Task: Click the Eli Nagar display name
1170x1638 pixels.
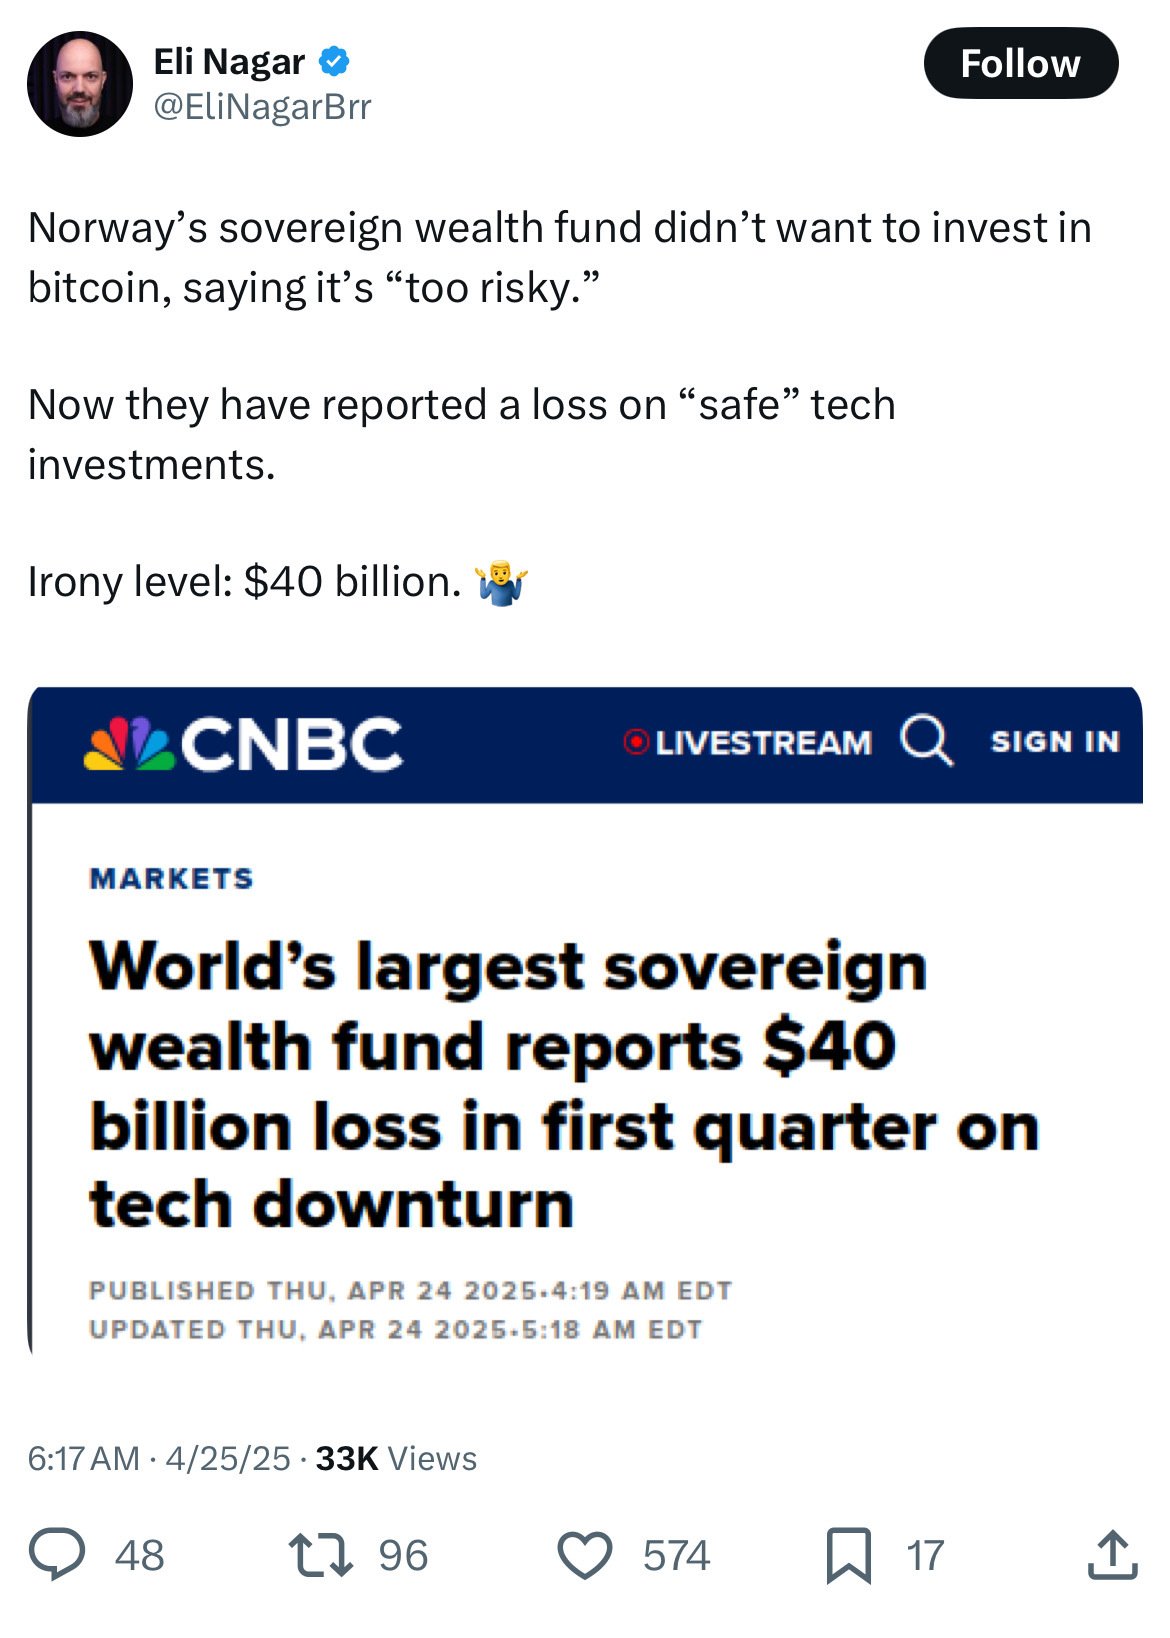Action: click(x=229, y=62)
